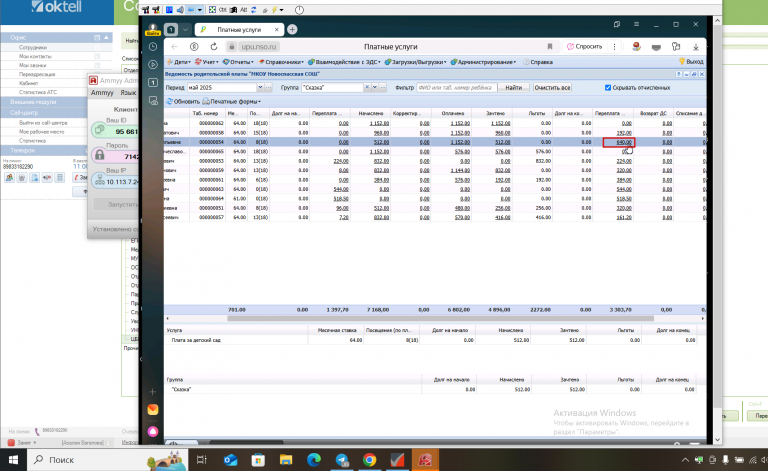The image size is (768, 471).
Task: Open the browser extensions puzzle icon
Action: [x=676, y=47]
